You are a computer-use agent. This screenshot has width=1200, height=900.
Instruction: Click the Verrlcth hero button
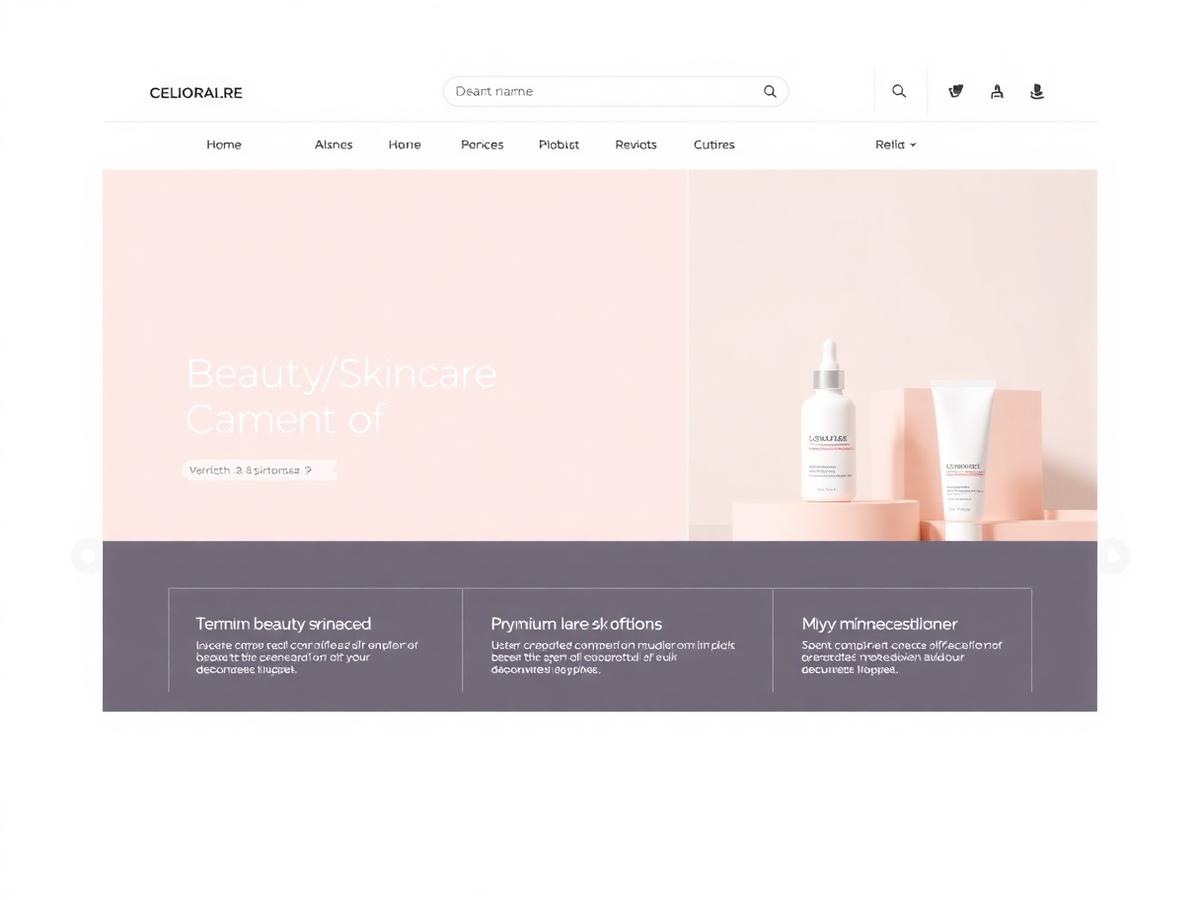[x=260, y=470]
